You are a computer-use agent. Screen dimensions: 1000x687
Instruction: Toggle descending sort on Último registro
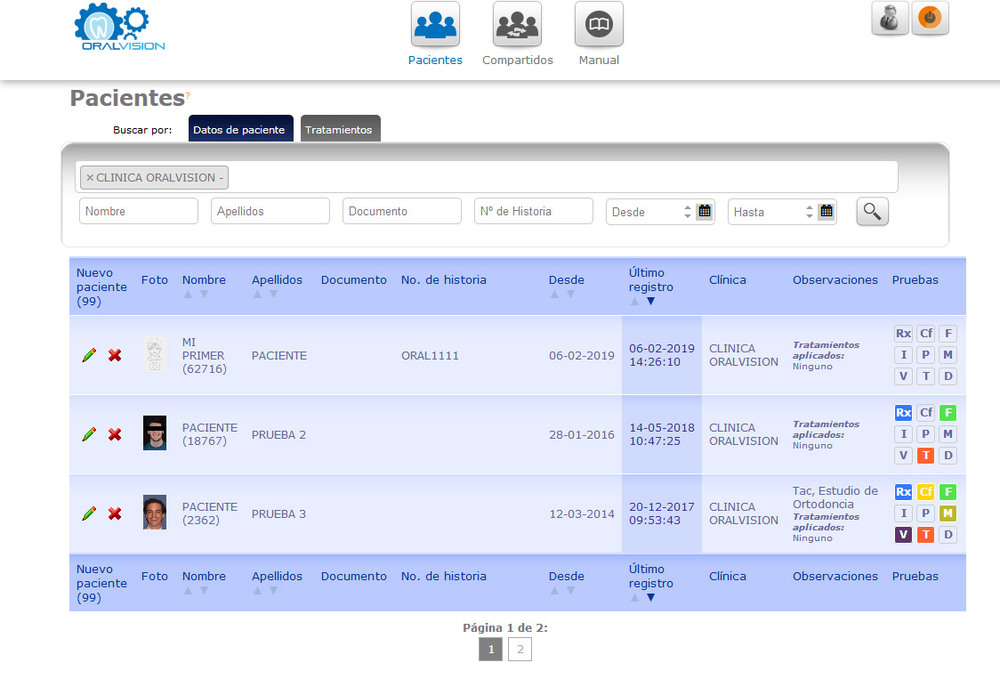coord(650,300)
